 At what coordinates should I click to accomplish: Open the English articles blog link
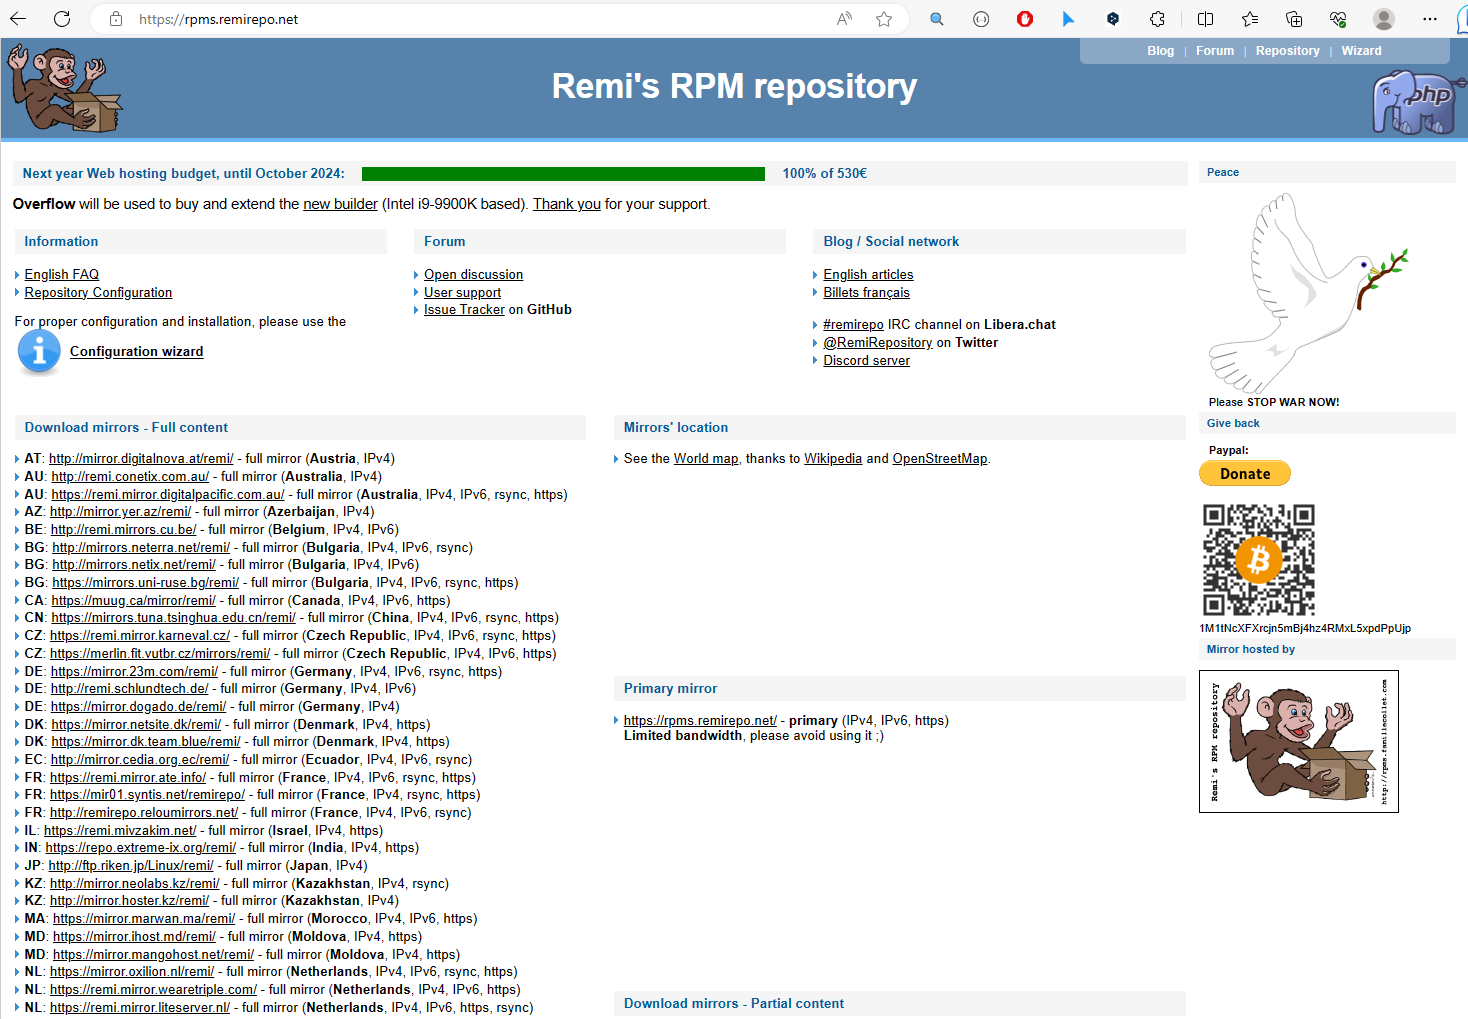(x=868, y=274)
